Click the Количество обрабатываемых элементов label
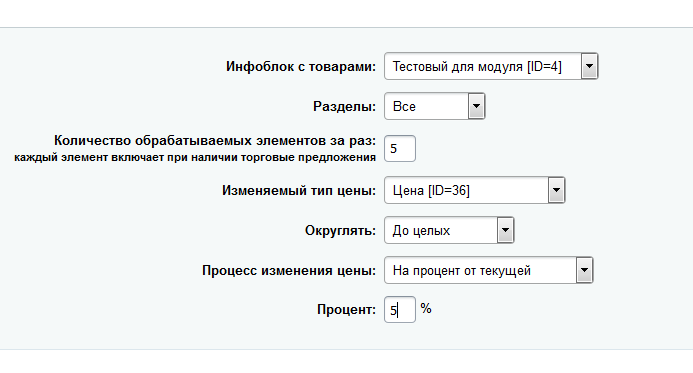693x373 pixels. (215, 141)
